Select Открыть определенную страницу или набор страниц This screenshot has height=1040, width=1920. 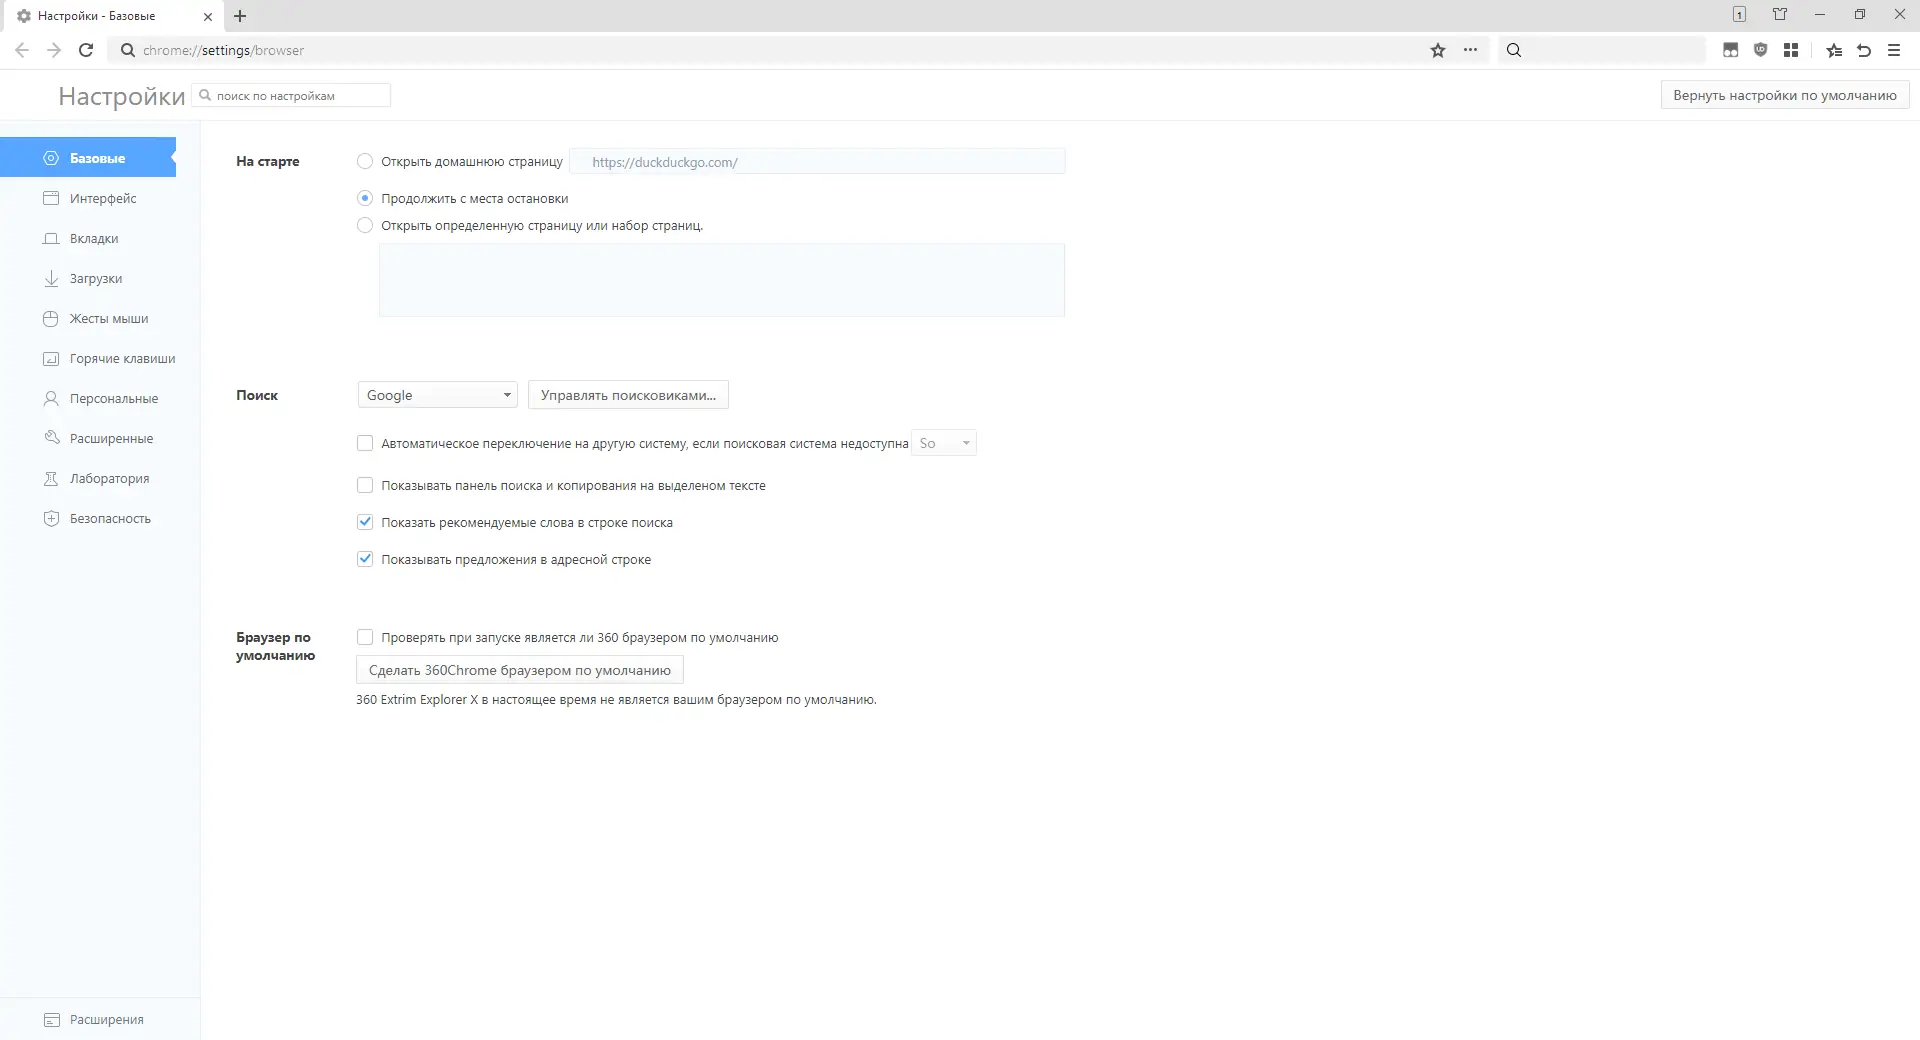[365, 225]
